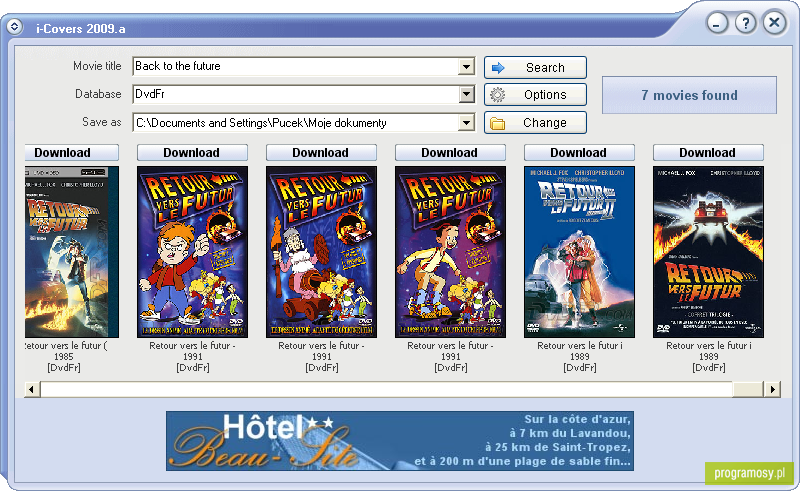Close the i-Covers window
The height and width of the screenshot is (491, 800).
774,23
